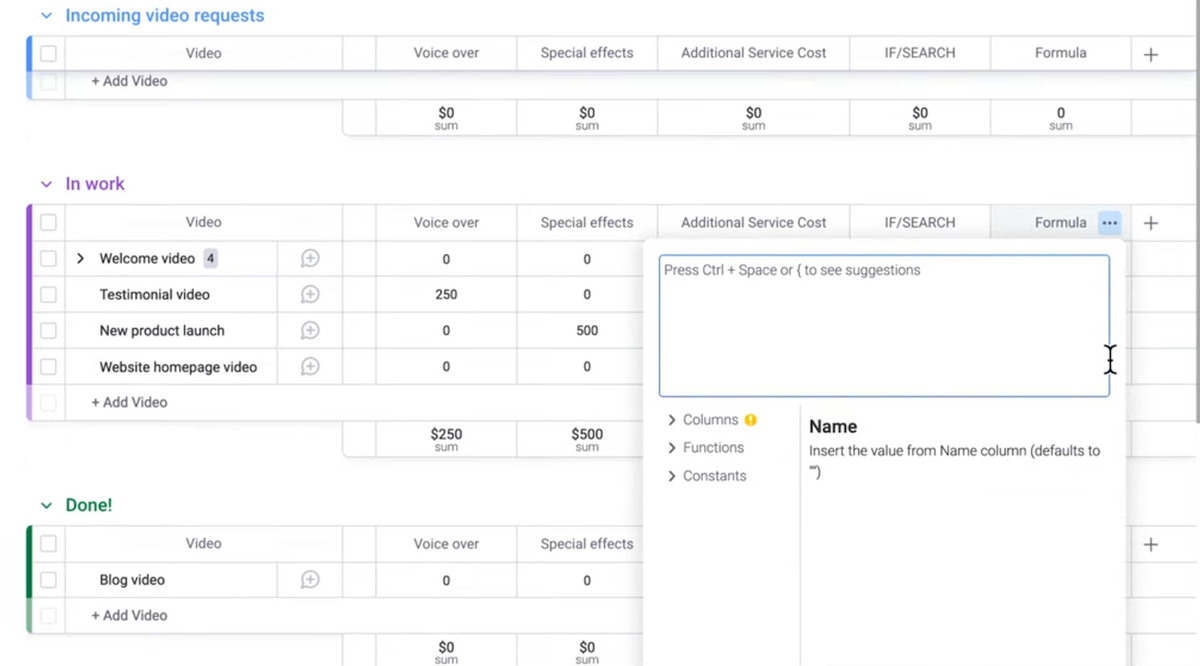Tick the Blog video row checkbox
The height and width of the screenshot is (666, 1200).
tap(48, 580)
